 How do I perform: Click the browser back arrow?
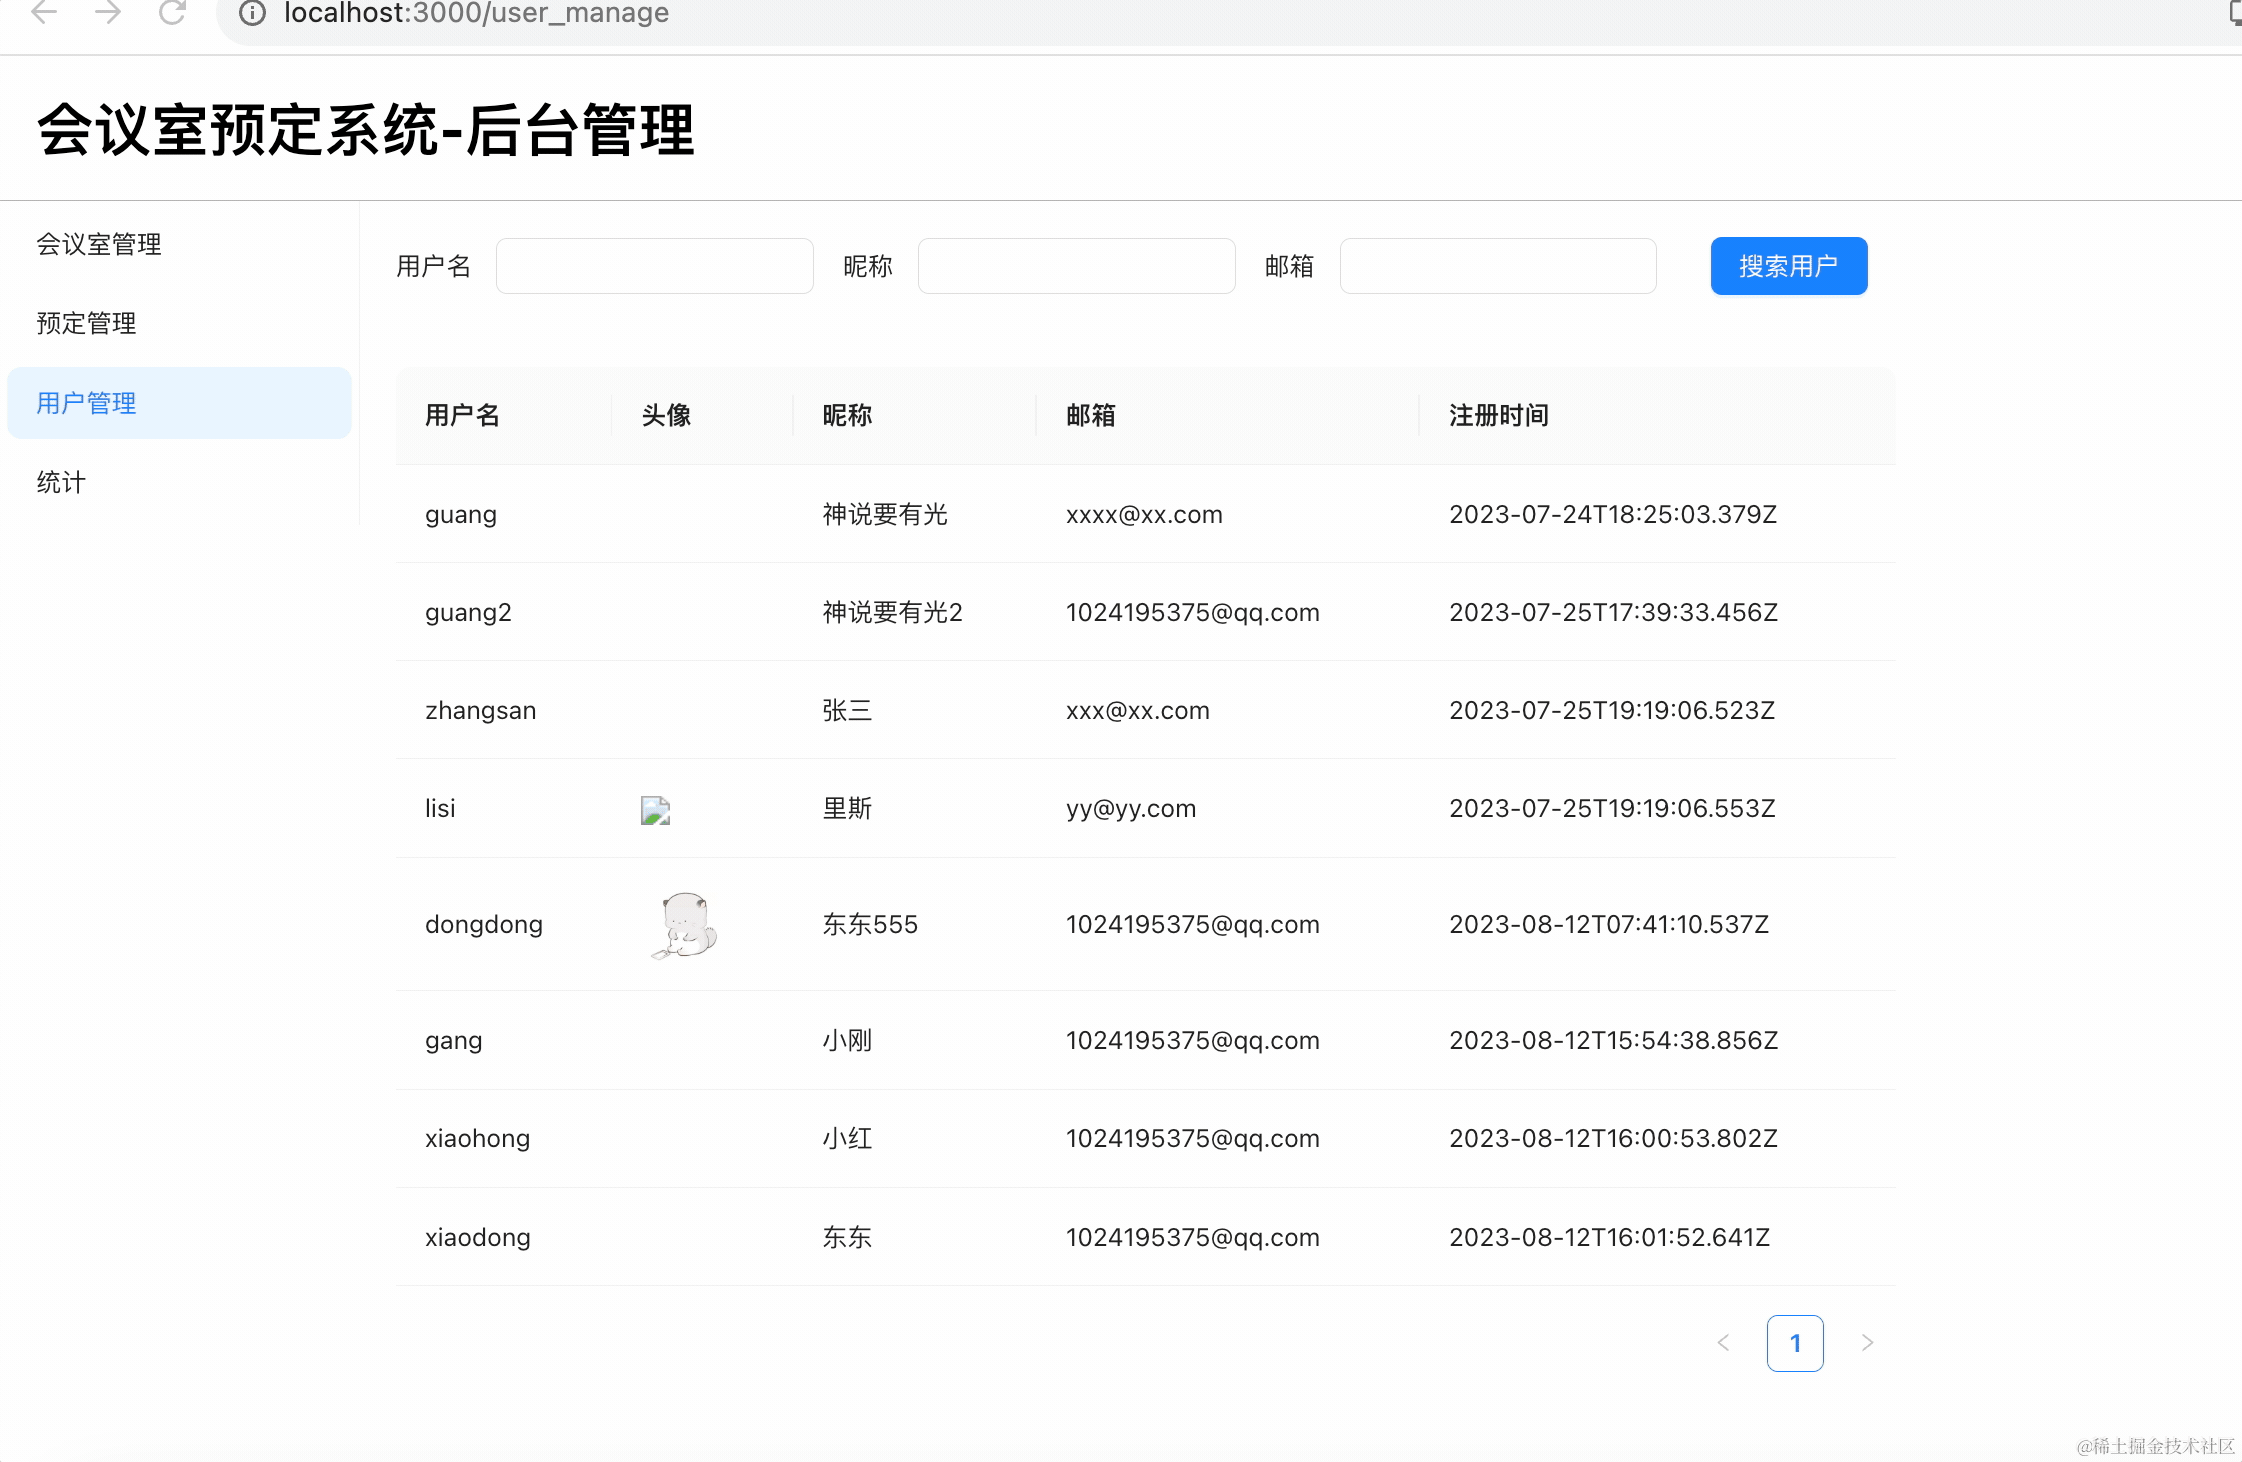tap(44, 13)
